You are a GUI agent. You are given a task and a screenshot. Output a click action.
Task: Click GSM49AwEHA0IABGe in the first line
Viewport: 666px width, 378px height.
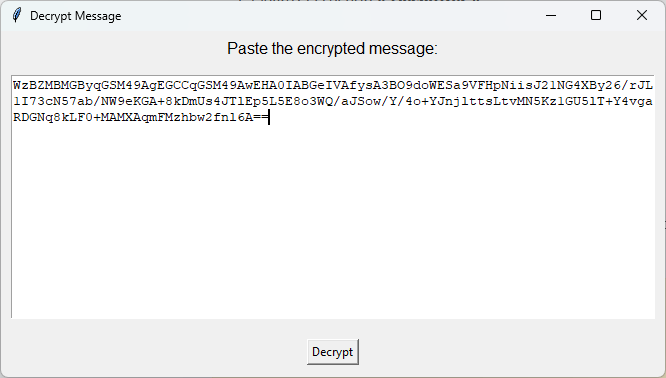[x=261, y=85]
